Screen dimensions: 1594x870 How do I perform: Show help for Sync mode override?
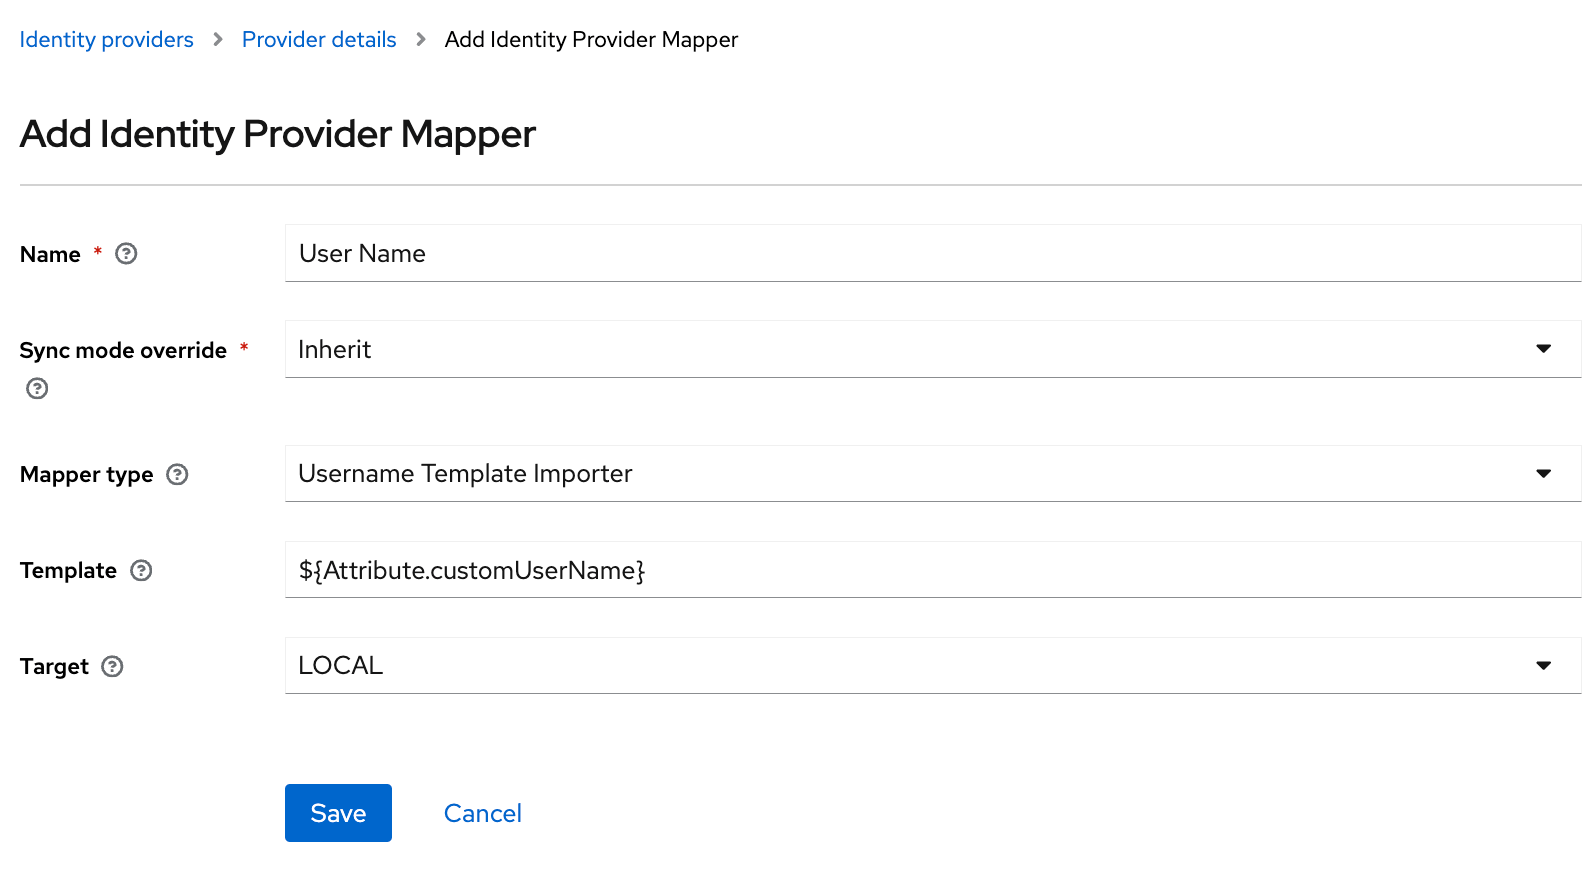(37, 388)
